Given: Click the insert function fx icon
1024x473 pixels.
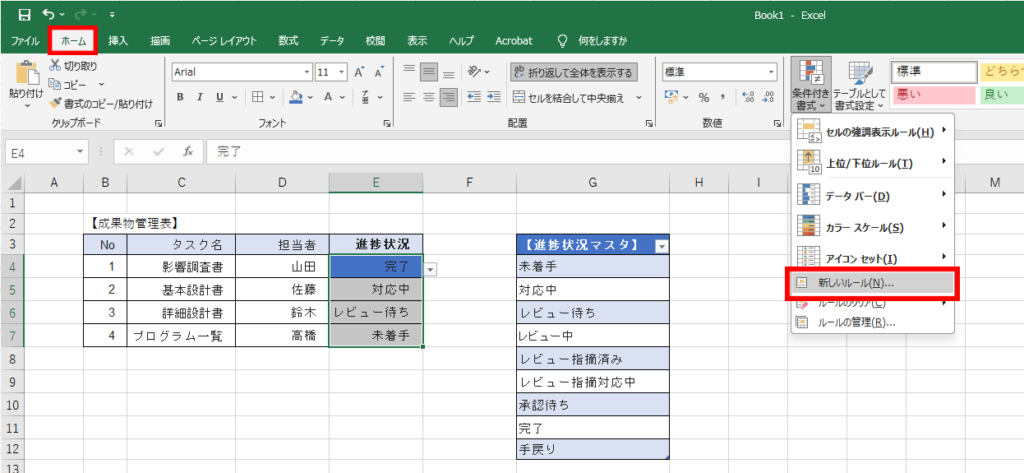Looking at the screenshot, I should click(187, 153).
